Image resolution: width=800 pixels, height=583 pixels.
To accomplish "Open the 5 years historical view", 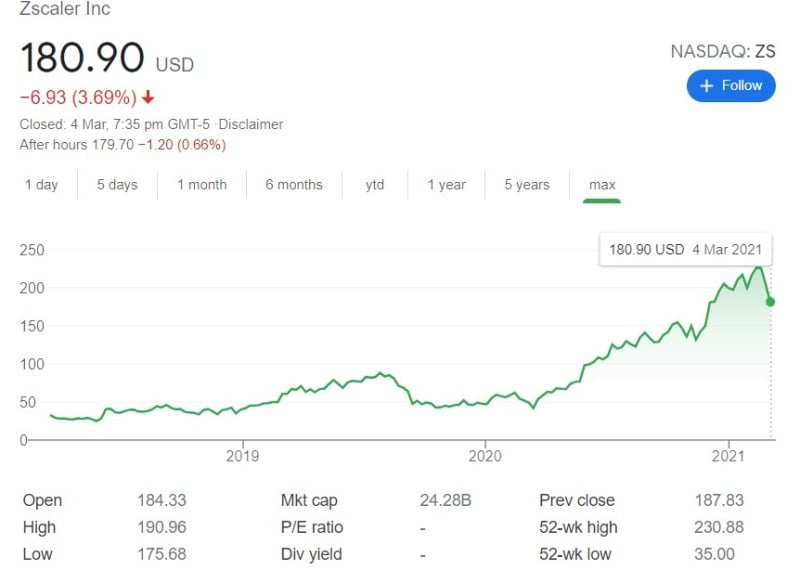I will (x=526, y=184).
